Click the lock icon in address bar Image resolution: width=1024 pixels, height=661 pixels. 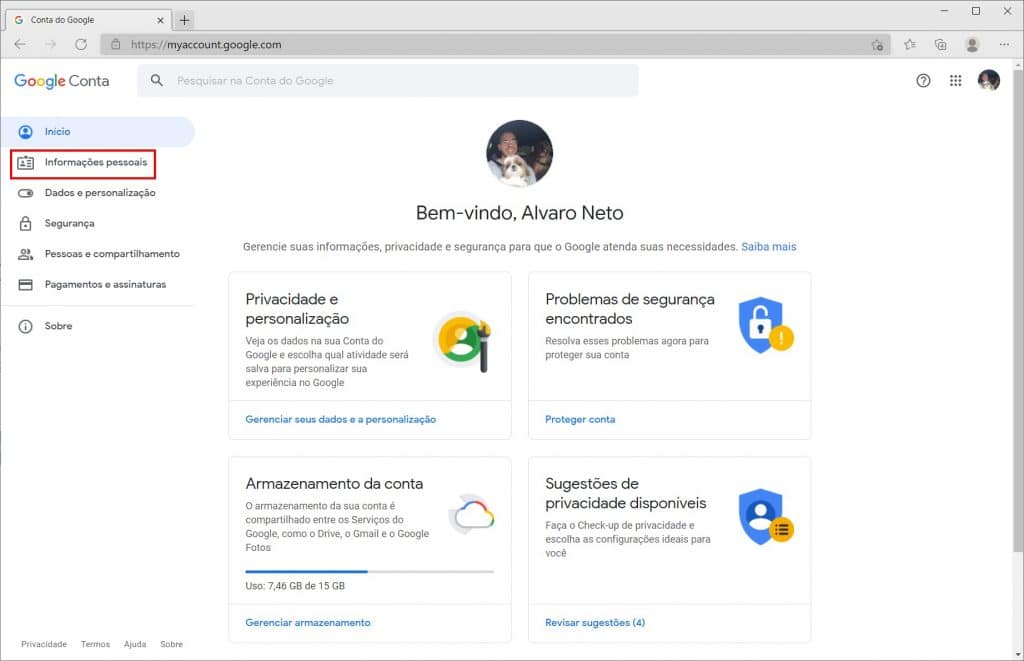point(116,44)
